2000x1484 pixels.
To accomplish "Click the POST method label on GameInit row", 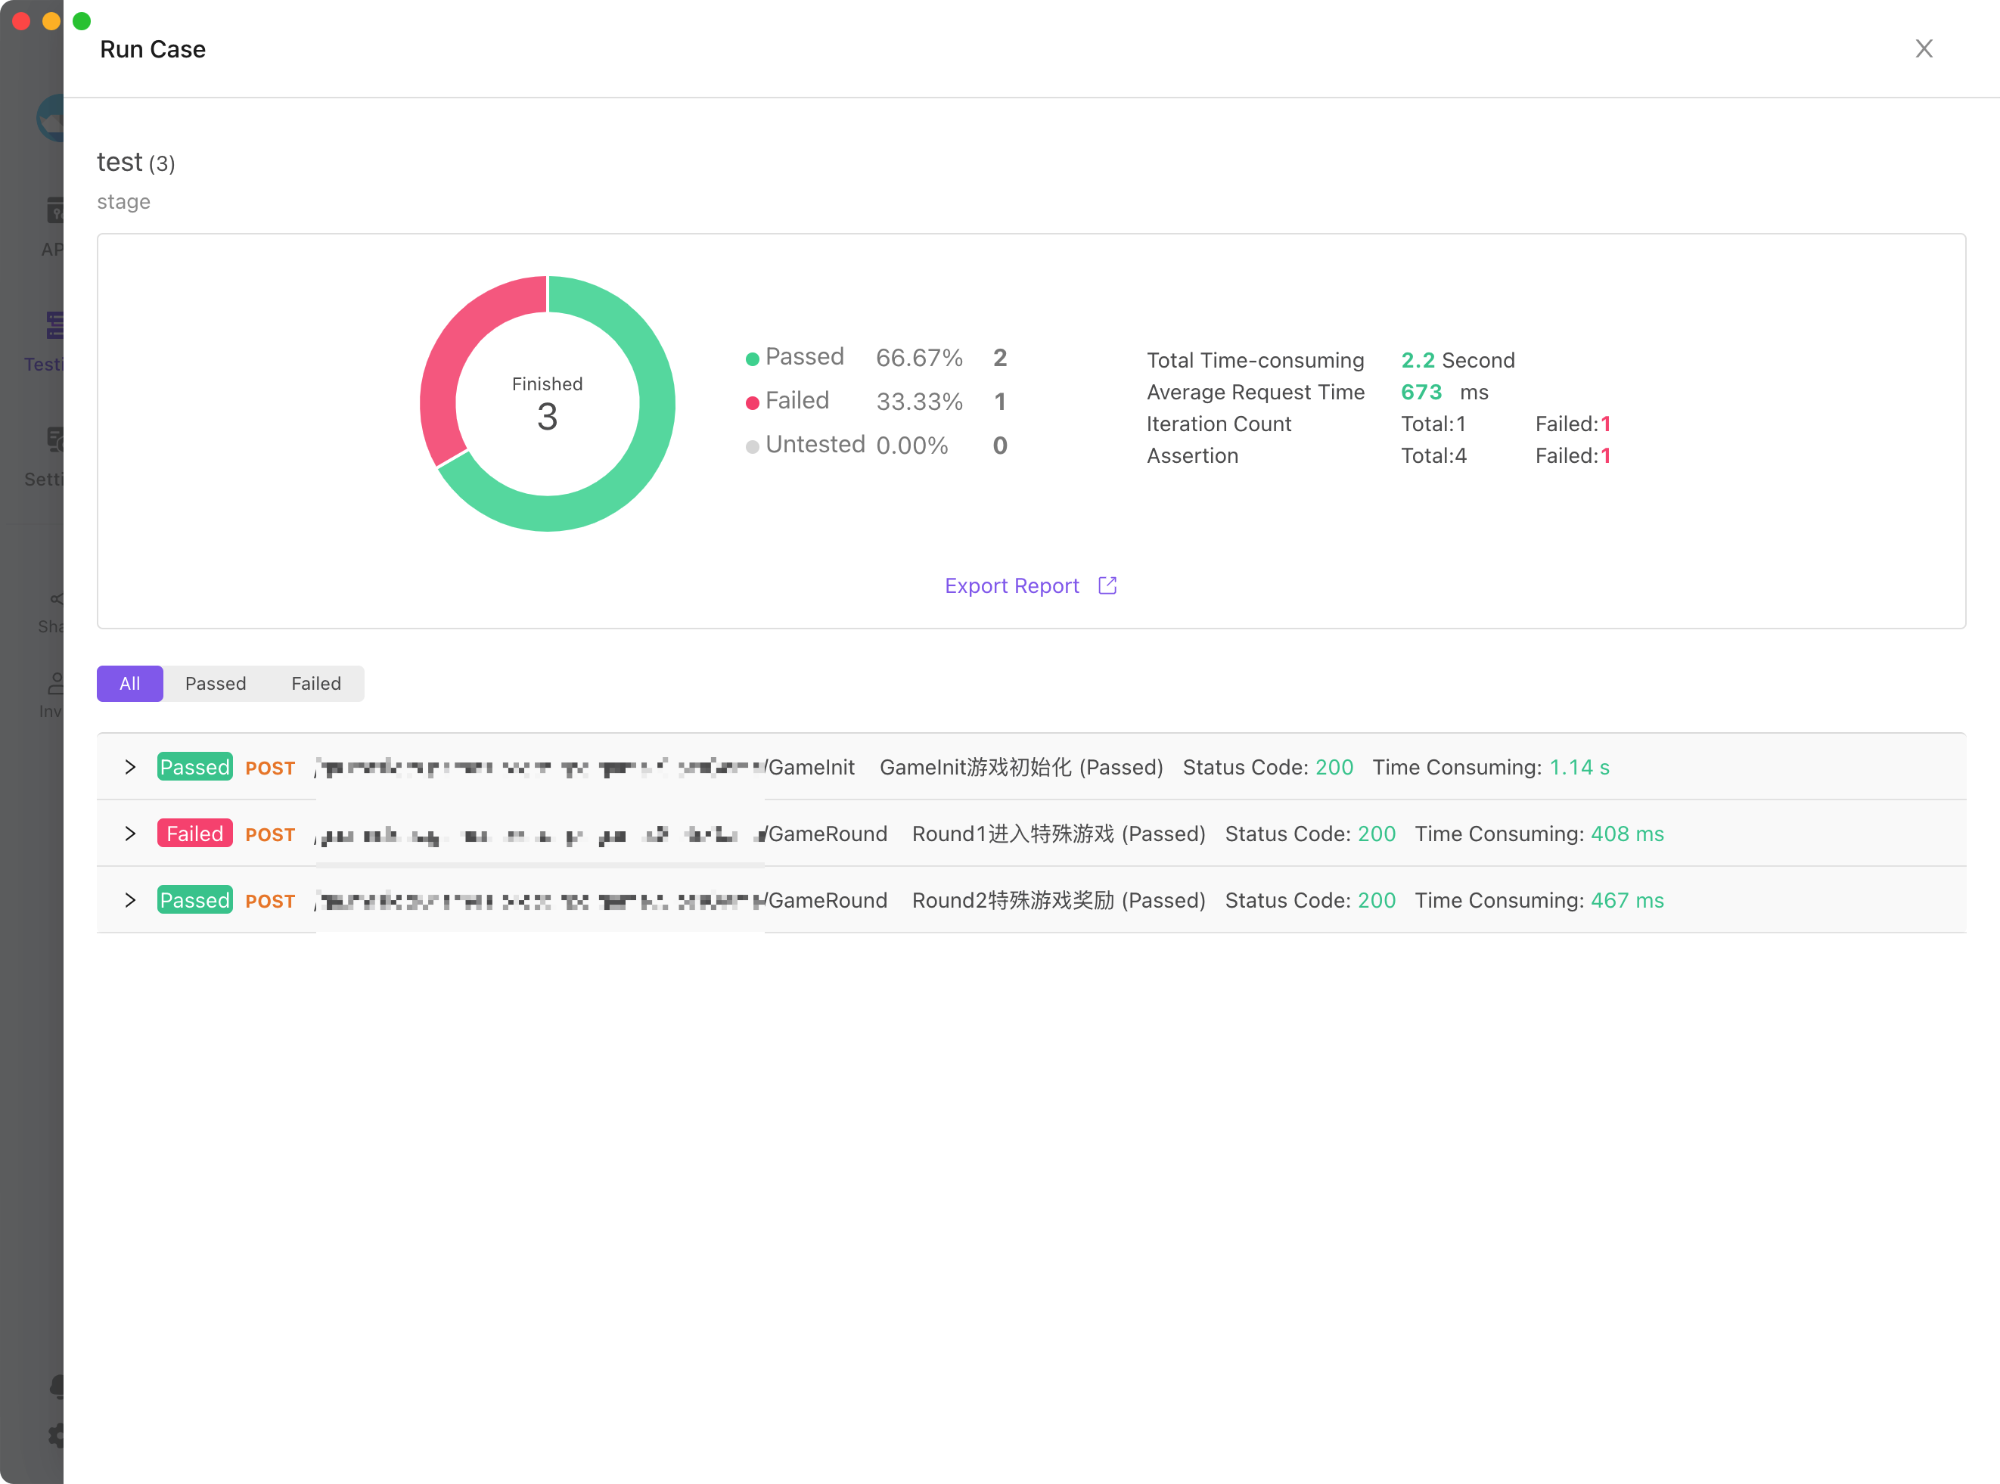I will tap(270, 768).
